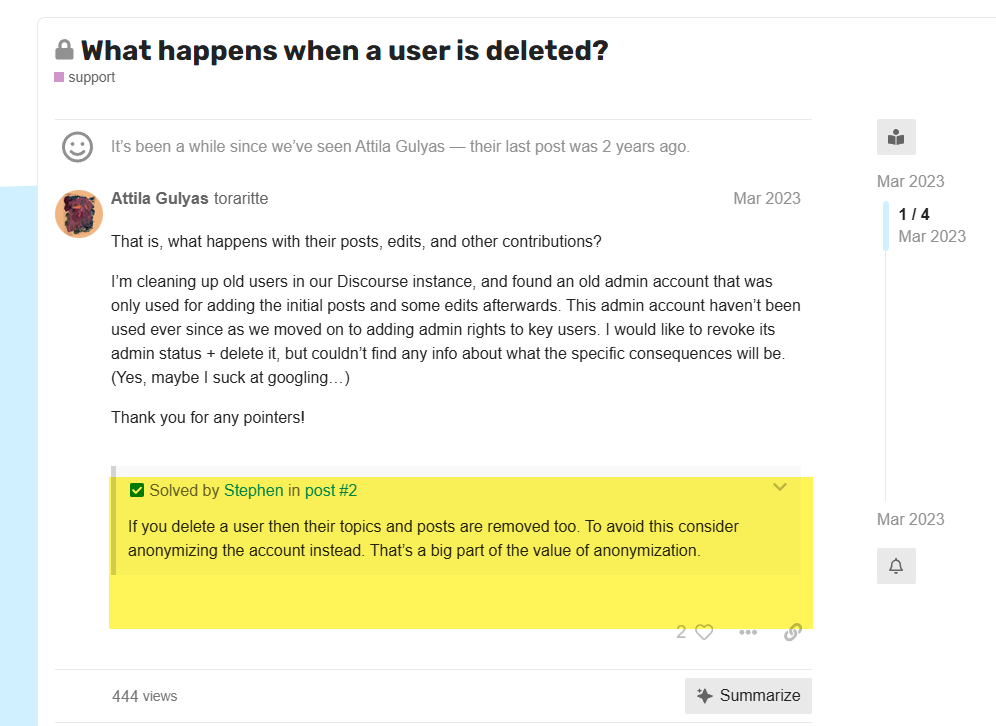Open the topic map book icon button
This screenshot has width=996, height=726.
(x=896, y=137)
